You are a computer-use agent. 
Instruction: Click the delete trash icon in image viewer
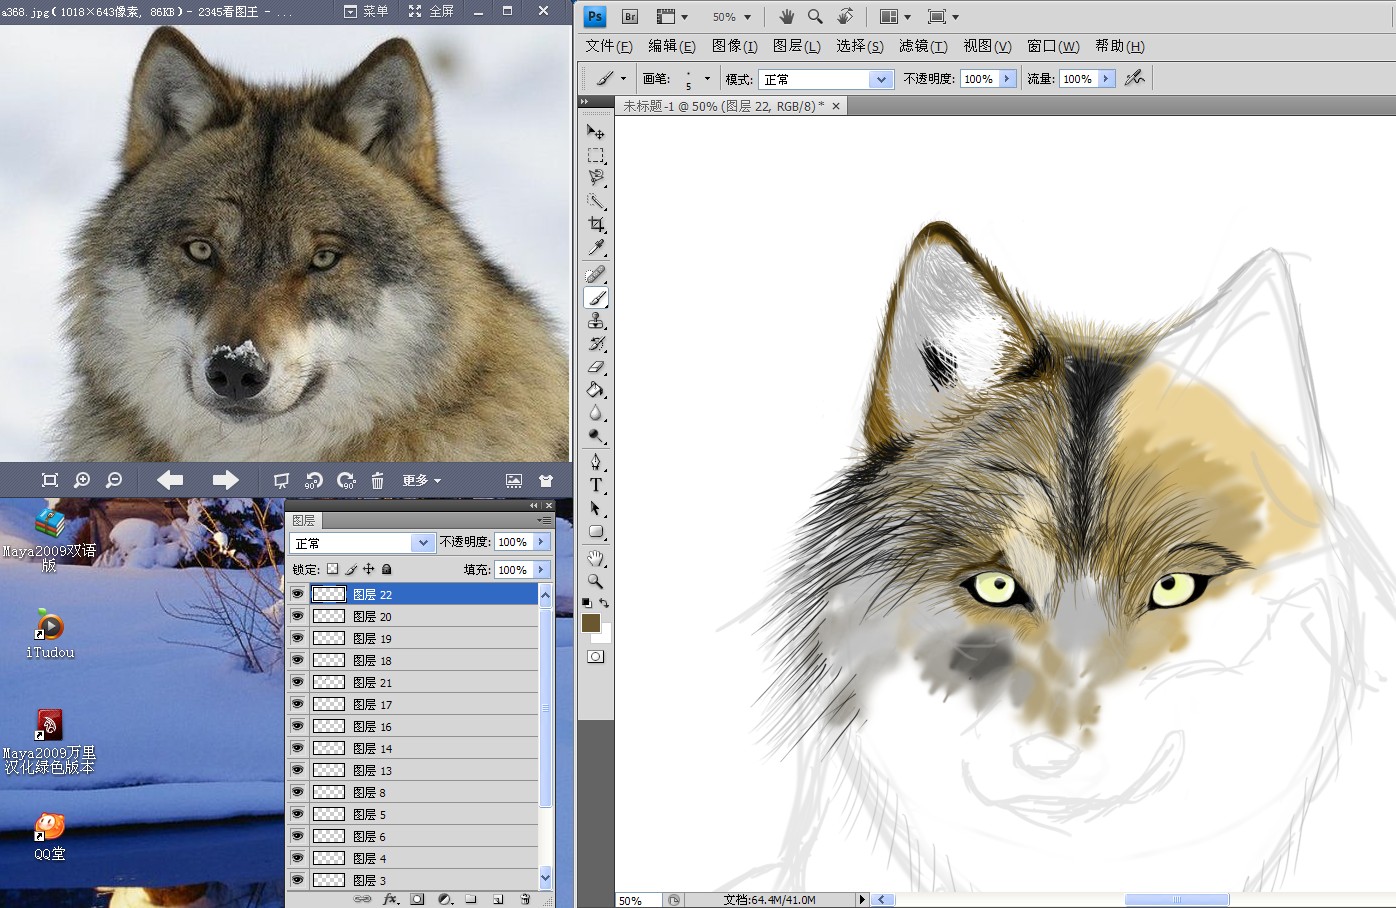pyautogui.click(x=377, y=481)
